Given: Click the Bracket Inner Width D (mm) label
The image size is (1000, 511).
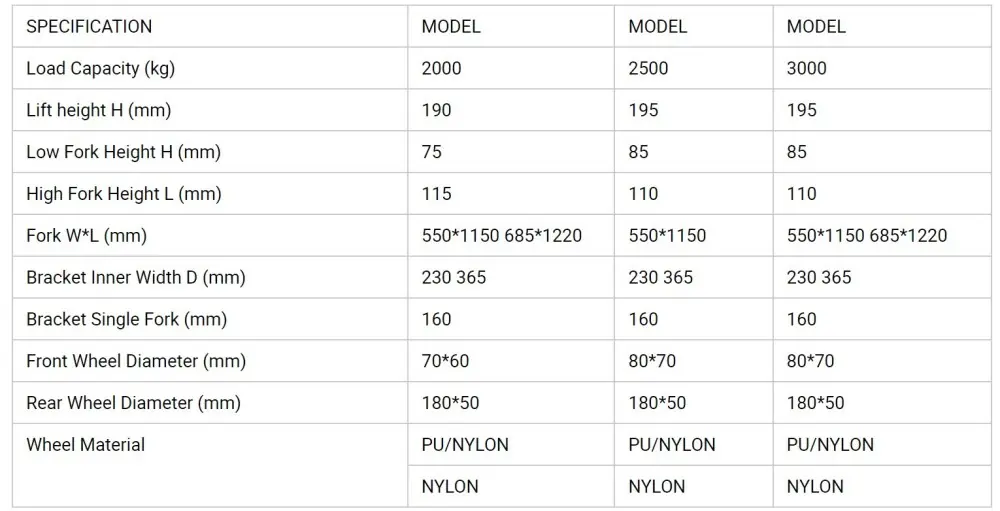Looking at the screenshot, I should coord(136,278).
